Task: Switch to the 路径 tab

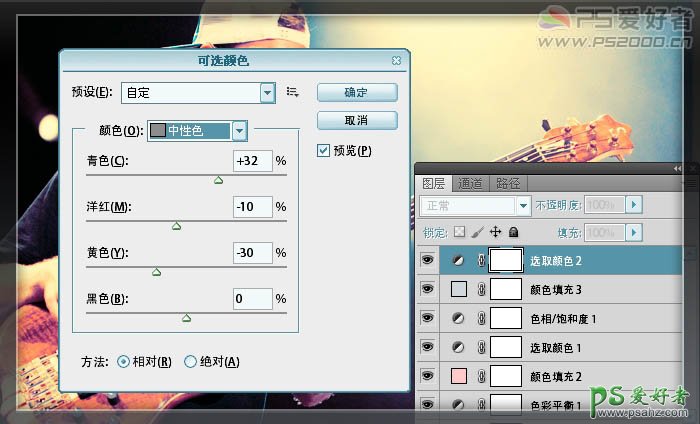Action: tap(508, 183)
